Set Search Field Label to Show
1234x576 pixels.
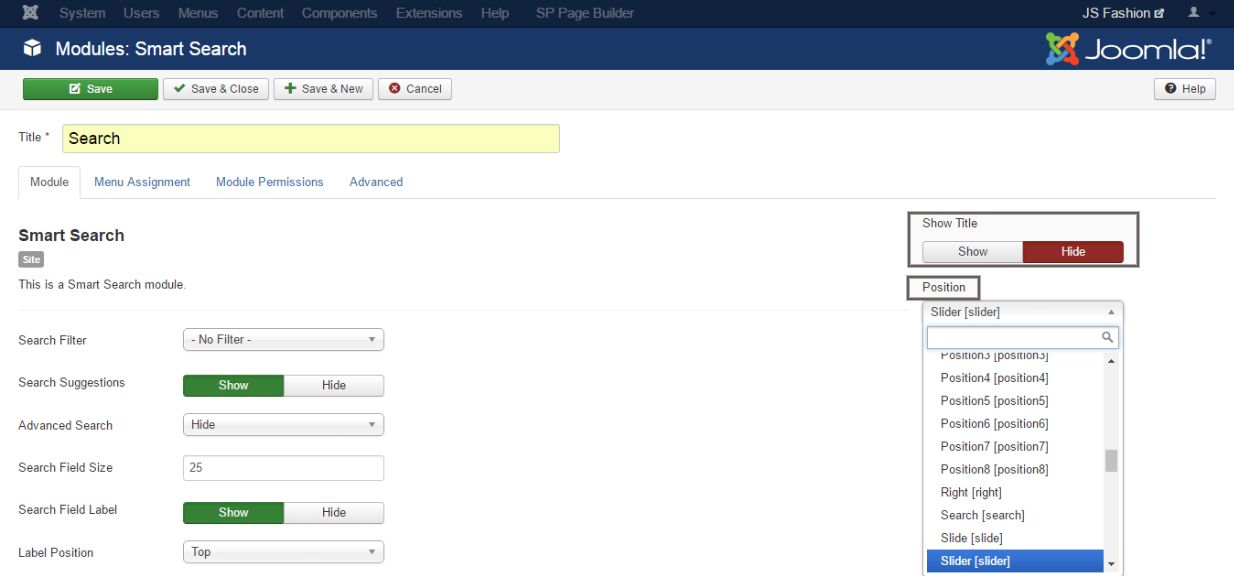(233, 512)
